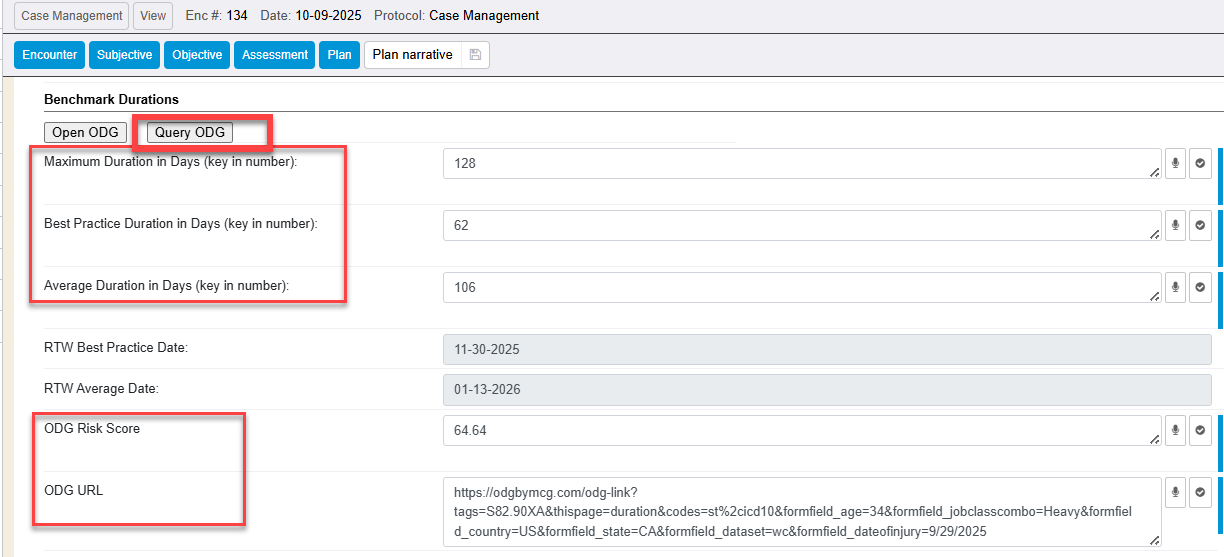Toggle checkmark for Best Practice Duration row

[x=1199, y=225]
